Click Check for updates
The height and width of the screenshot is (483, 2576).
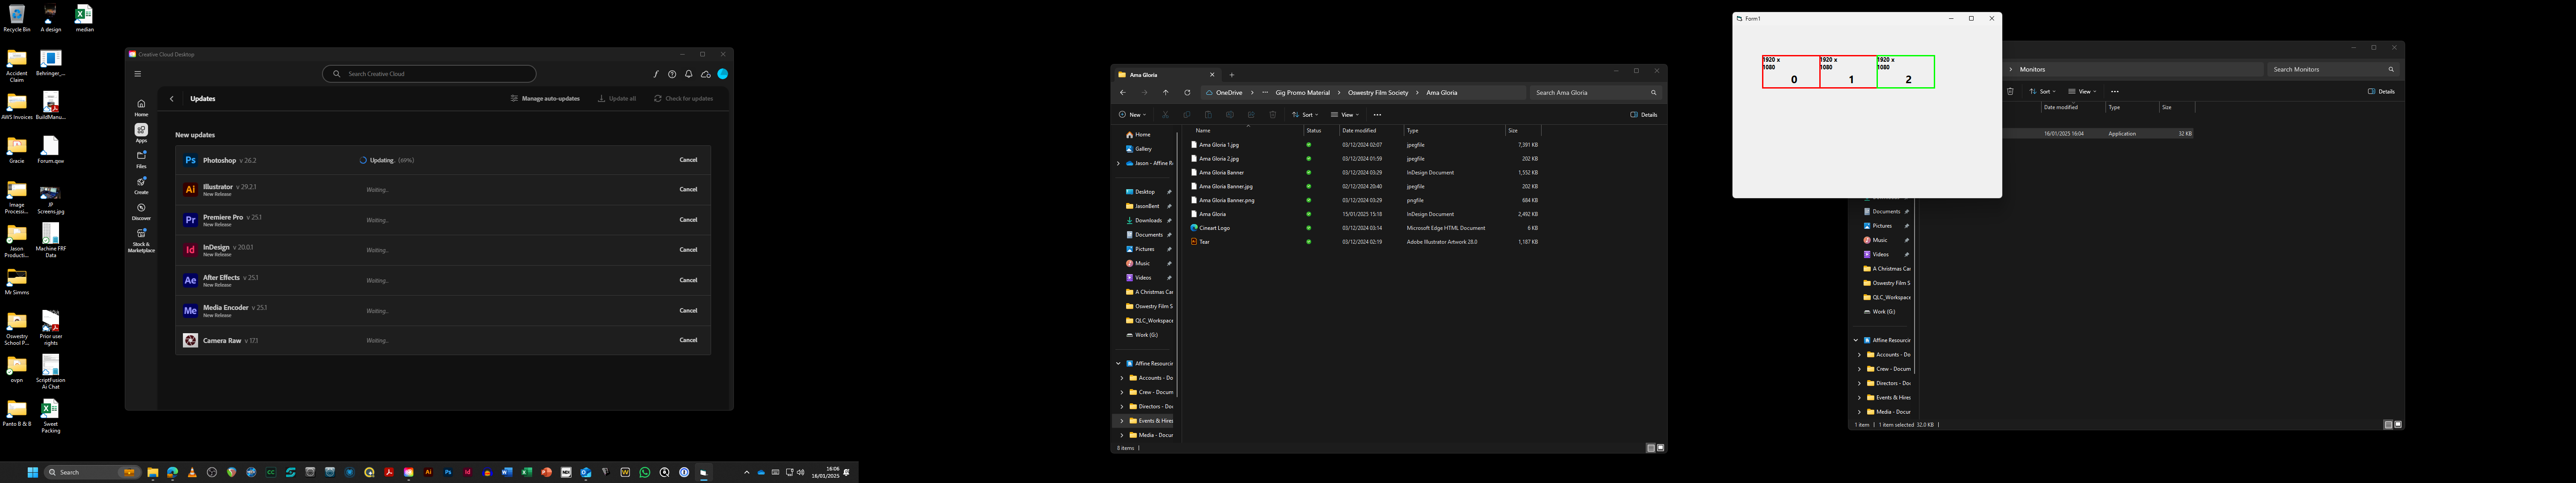[684, 99]
